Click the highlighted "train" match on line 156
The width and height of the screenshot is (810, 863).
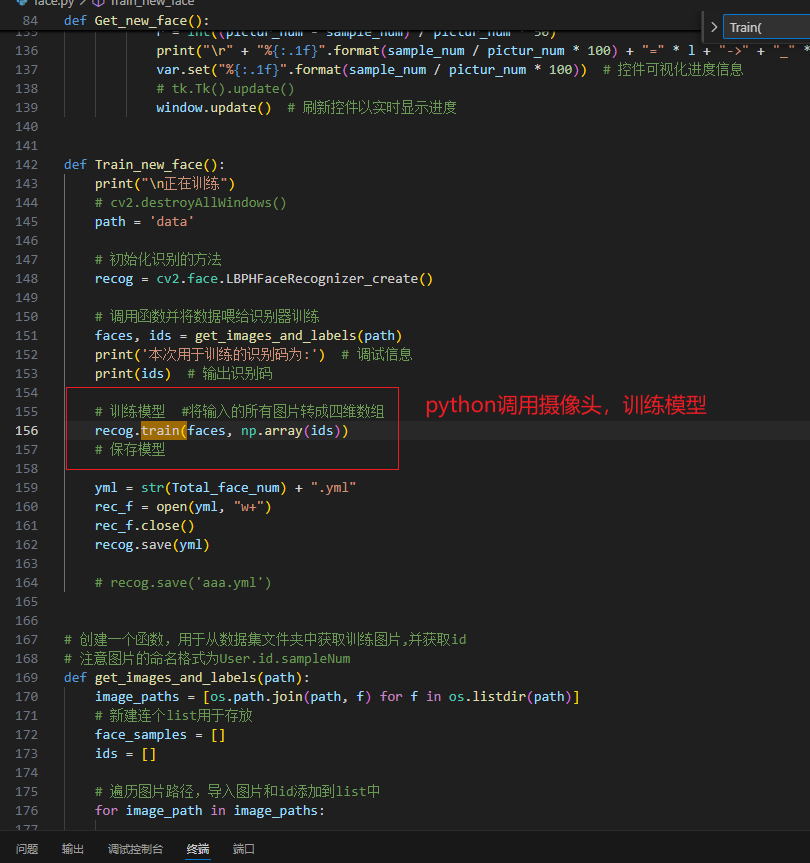[x=161, y=430]
